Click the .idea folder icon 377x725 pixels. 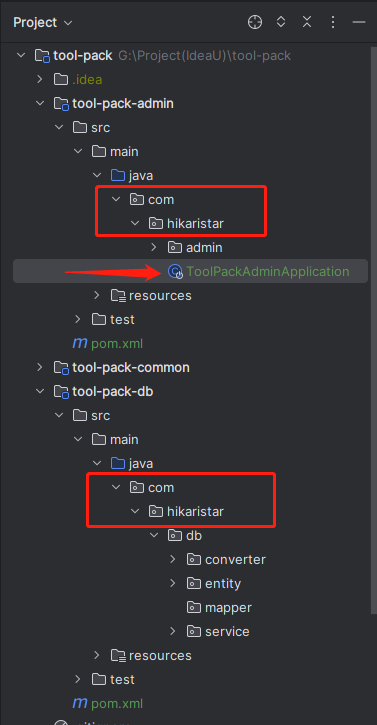[61, 80]
